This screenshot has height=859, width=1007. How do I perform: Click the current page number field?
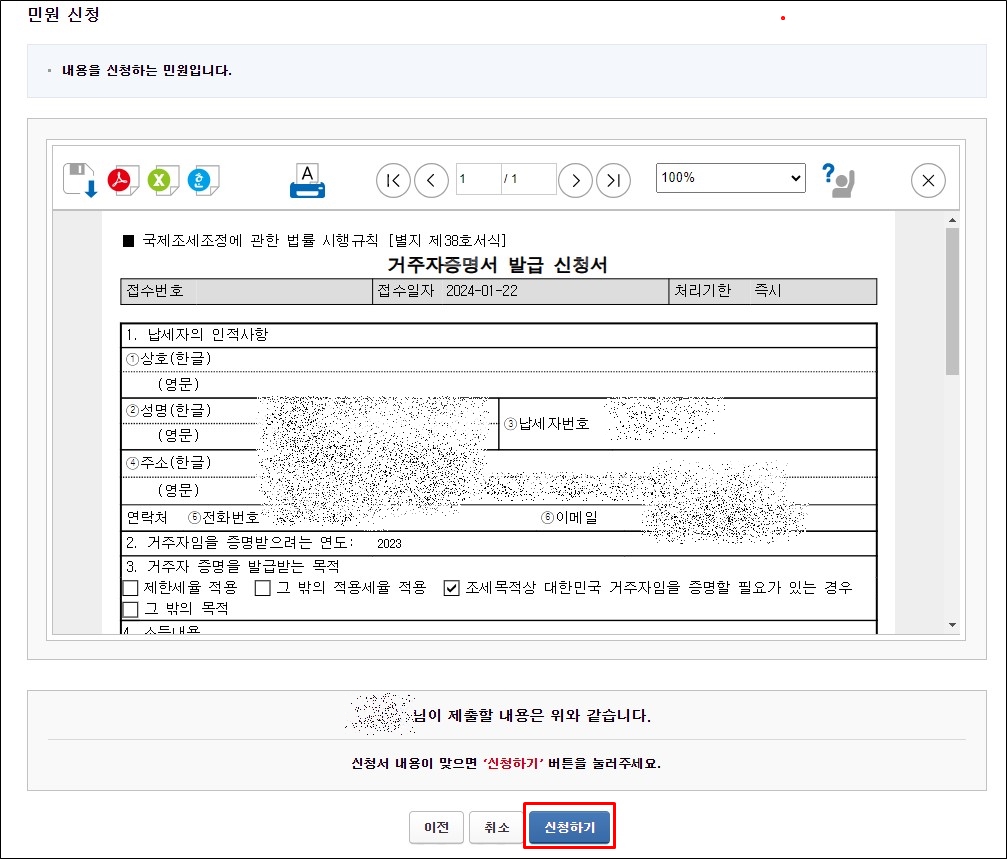tap(478, 178)
